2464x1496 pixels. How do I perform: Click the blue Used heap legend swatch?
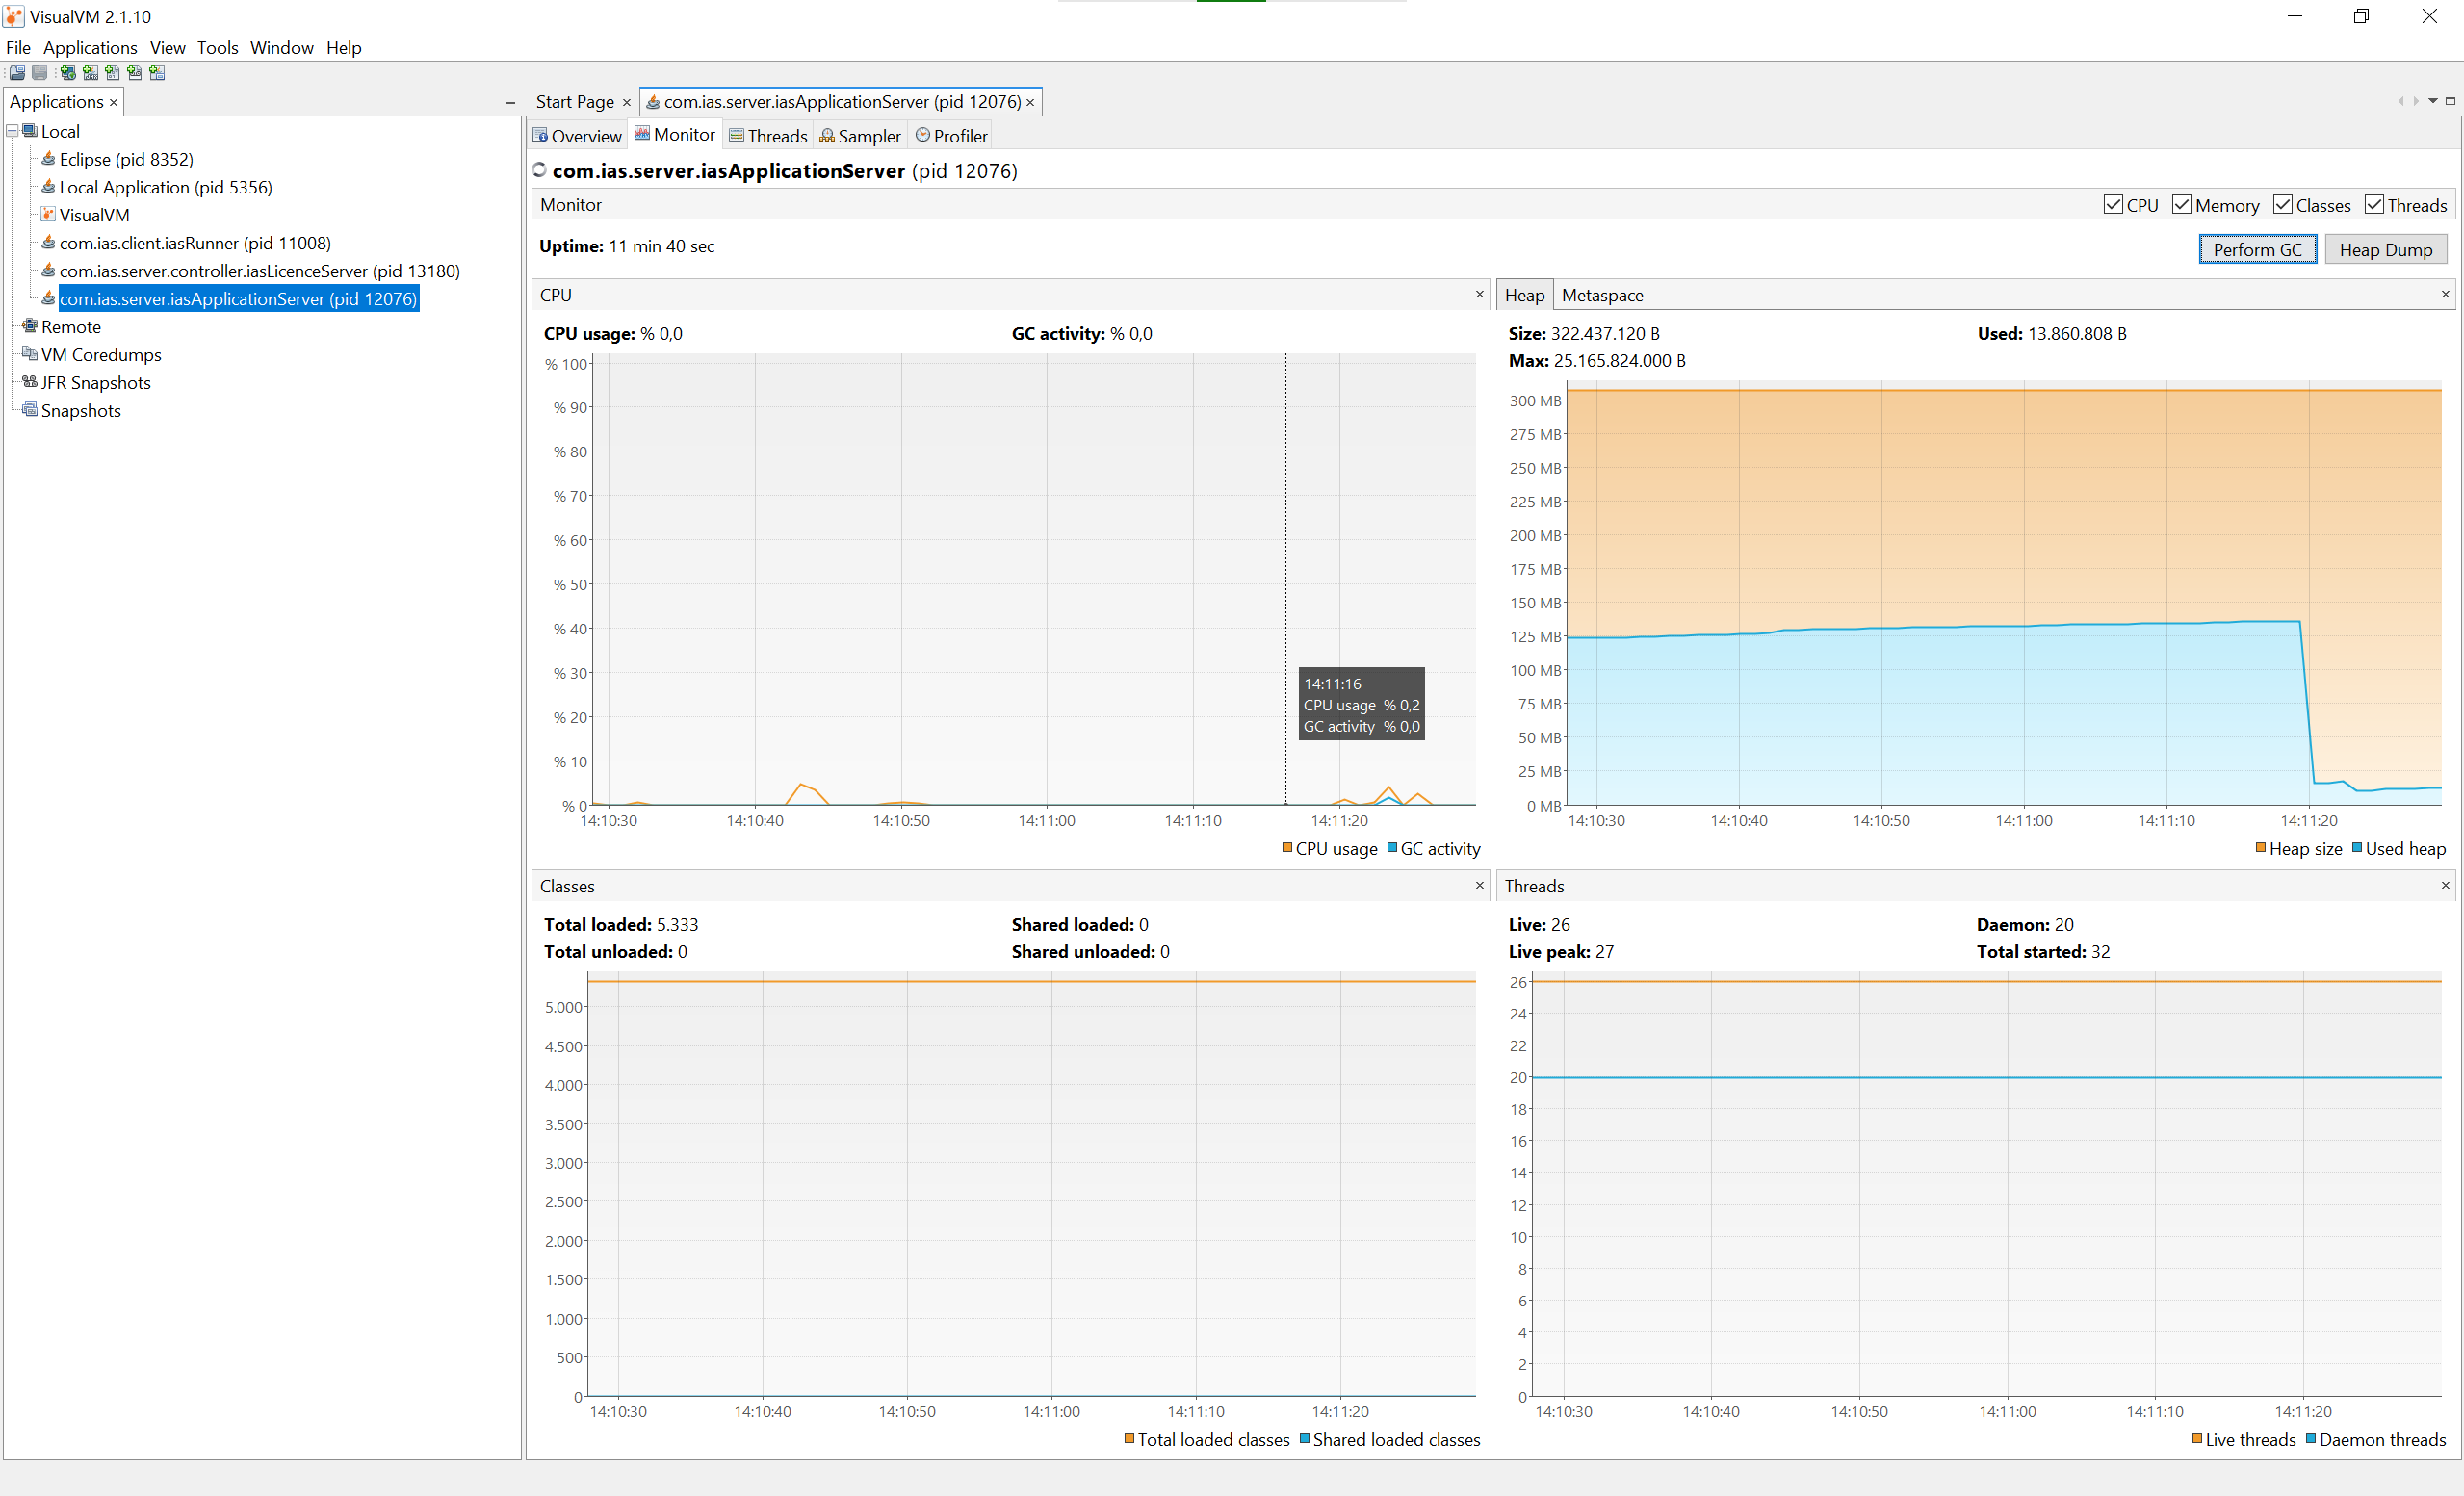coord(2356,848)
